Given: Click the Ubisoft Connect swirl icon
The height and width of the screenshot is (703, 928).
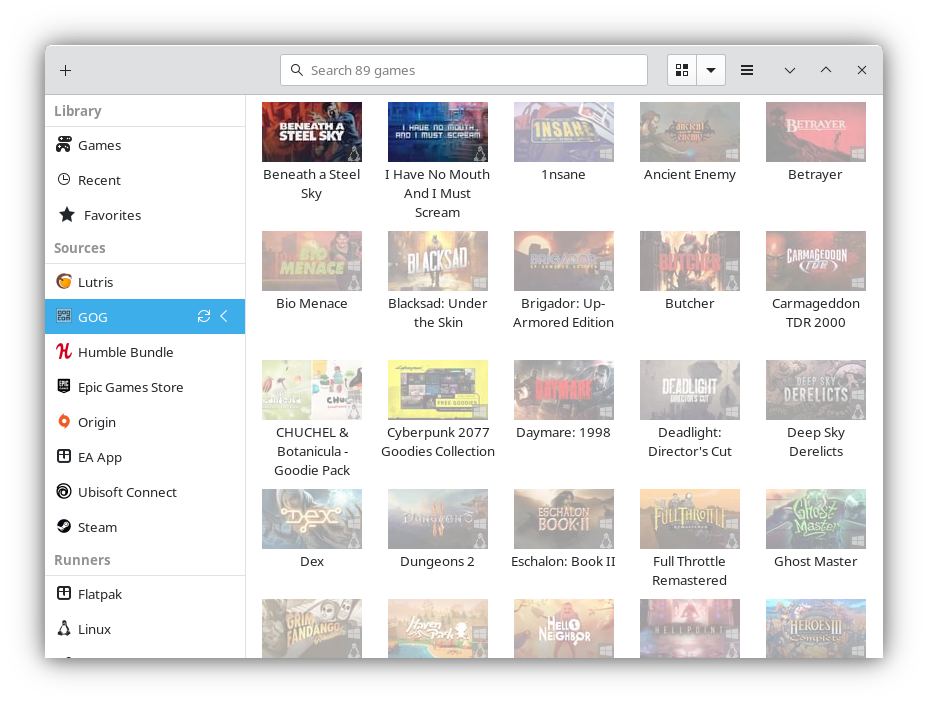Looking at the screenshot, I should 63,491.
